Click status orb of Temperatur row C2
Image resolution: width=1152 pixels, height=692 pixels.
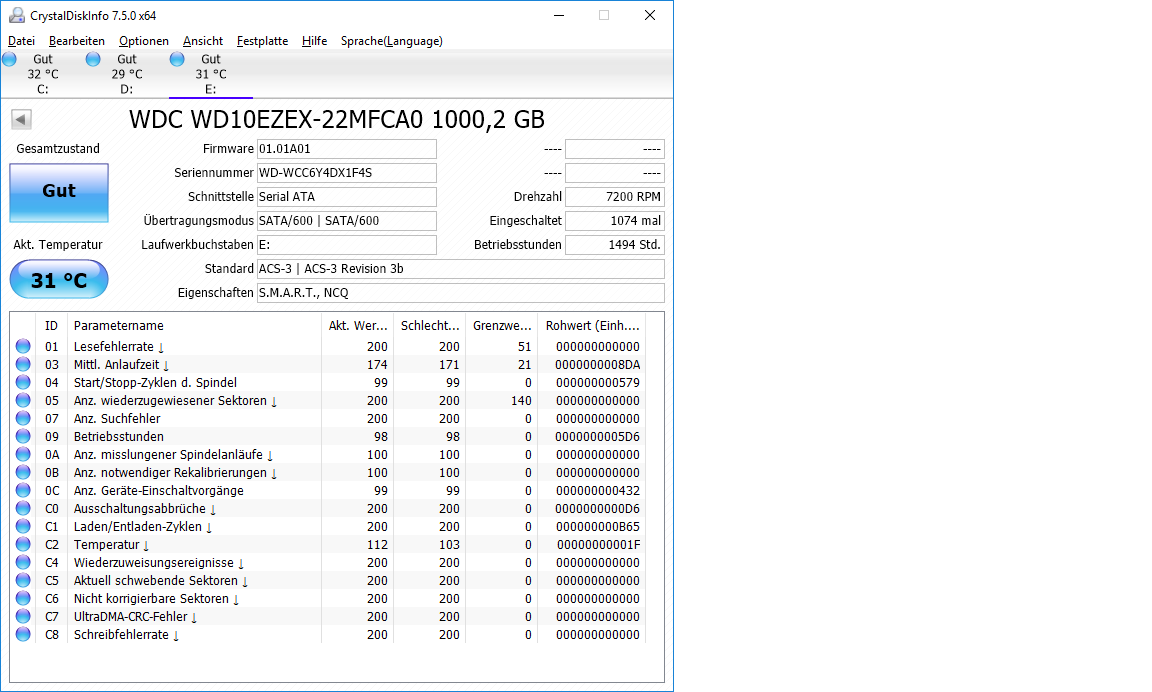pyautogui.click(x=24, y=544)
